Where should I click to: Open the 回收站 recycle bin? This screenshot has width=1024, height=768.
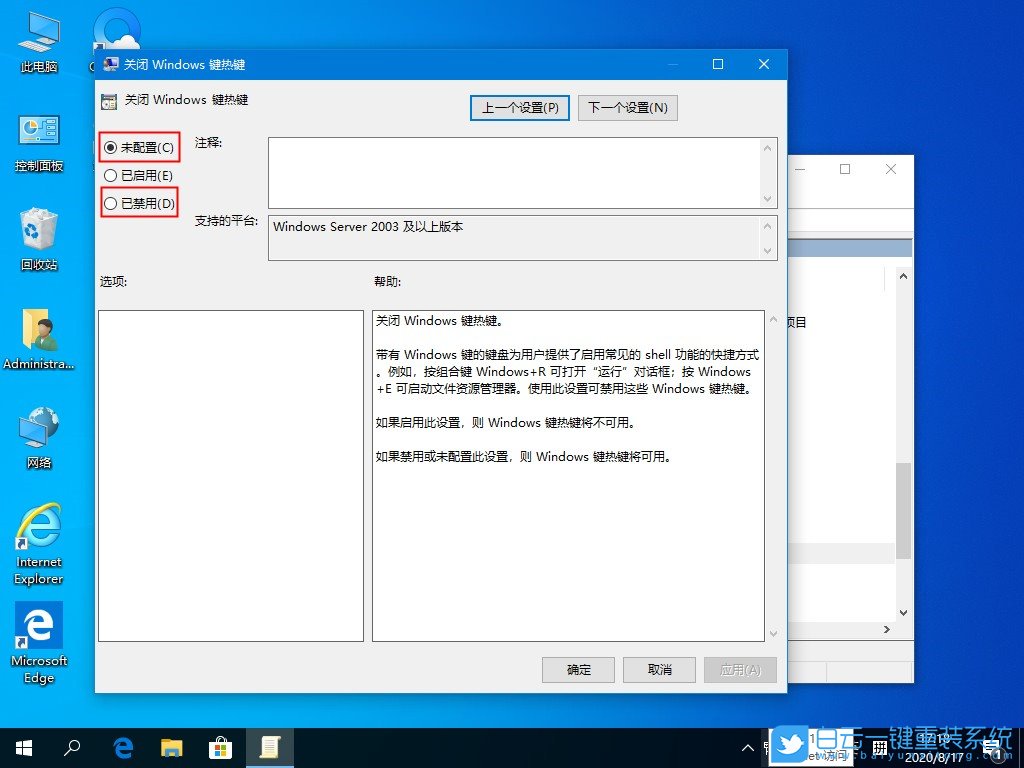coord(38,238)
